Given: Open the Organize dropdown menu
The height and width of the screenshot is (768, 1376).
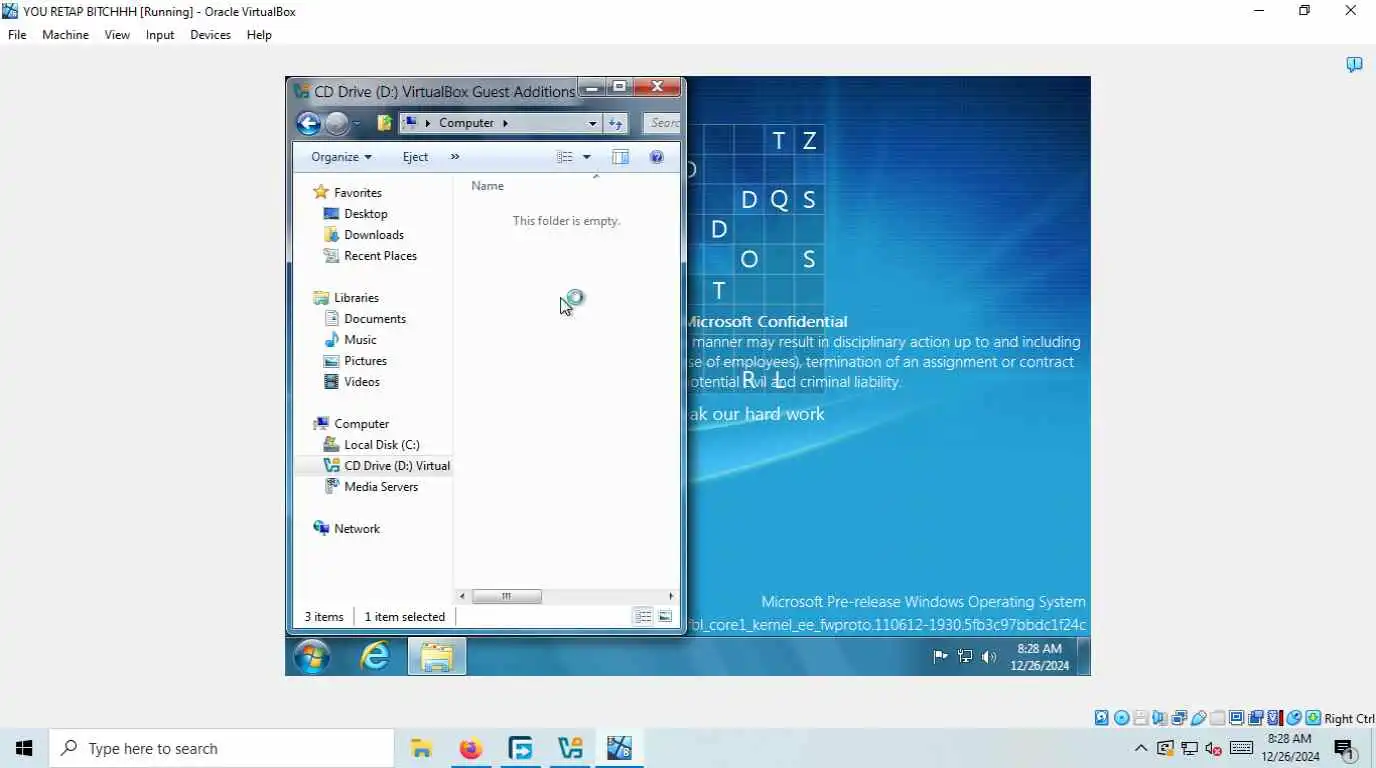Looking at the screenshot, I should click(341, 157).
